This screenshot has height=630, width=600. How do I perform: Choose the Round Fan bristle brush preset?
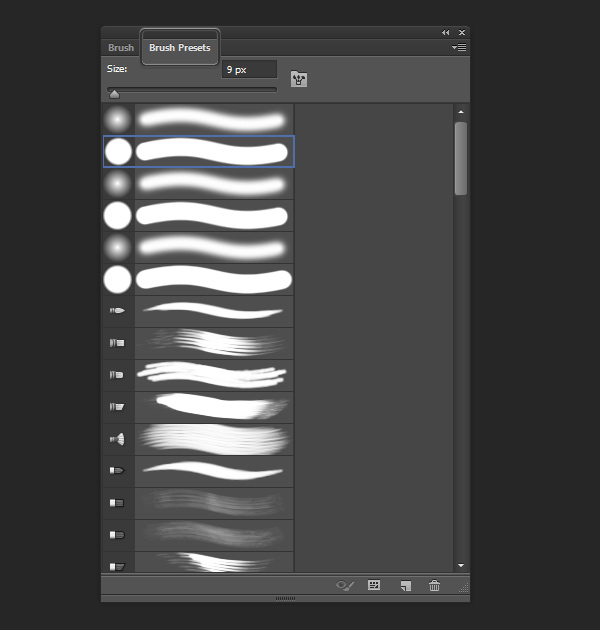[x=199, y=439]
